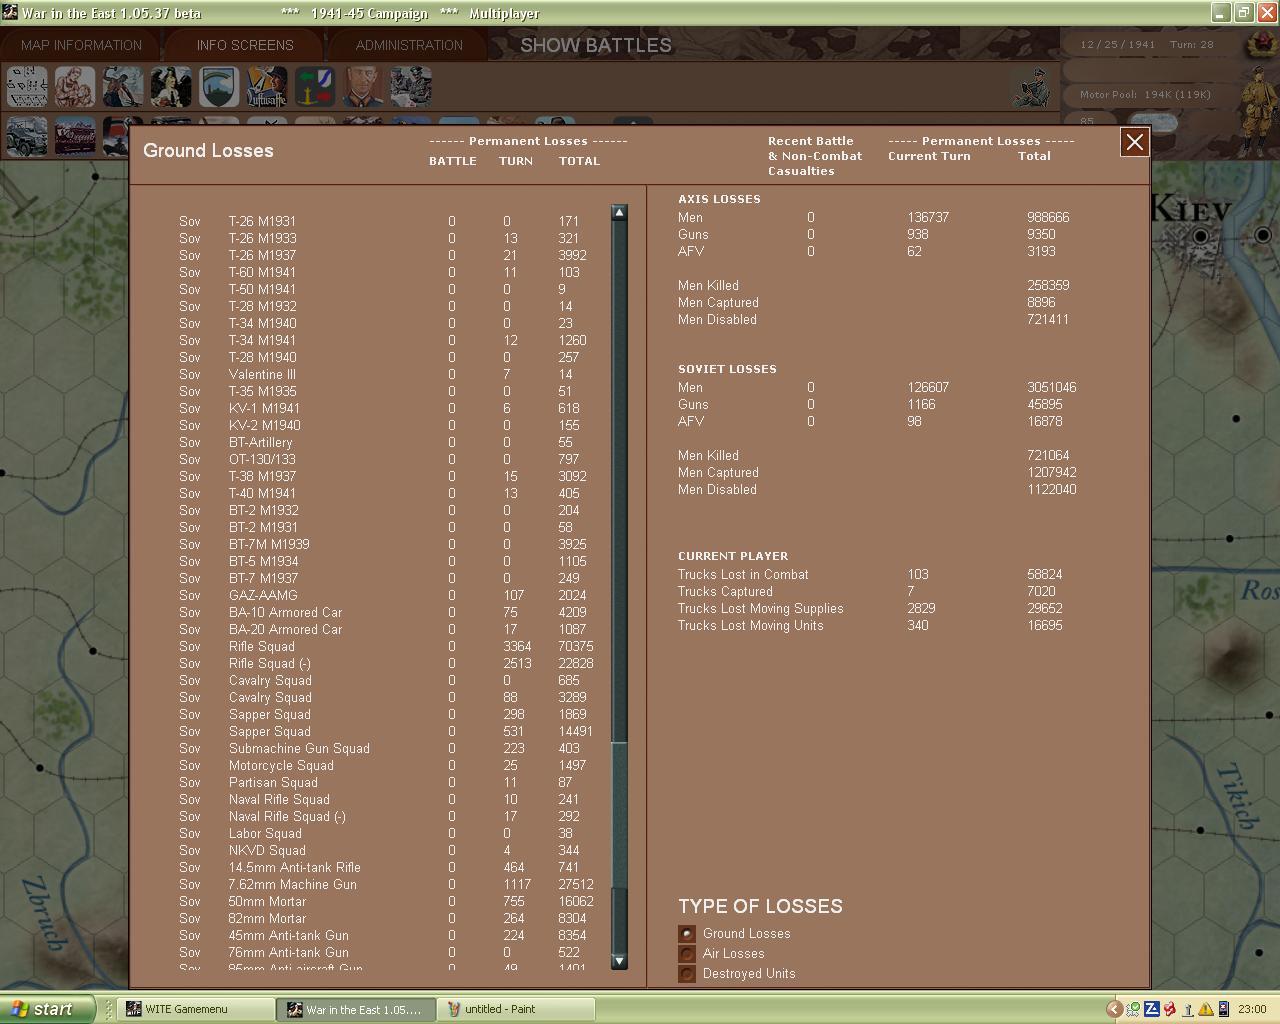Click the SHOW BATTLES label

pyautogui.click(x=596, y=45)
